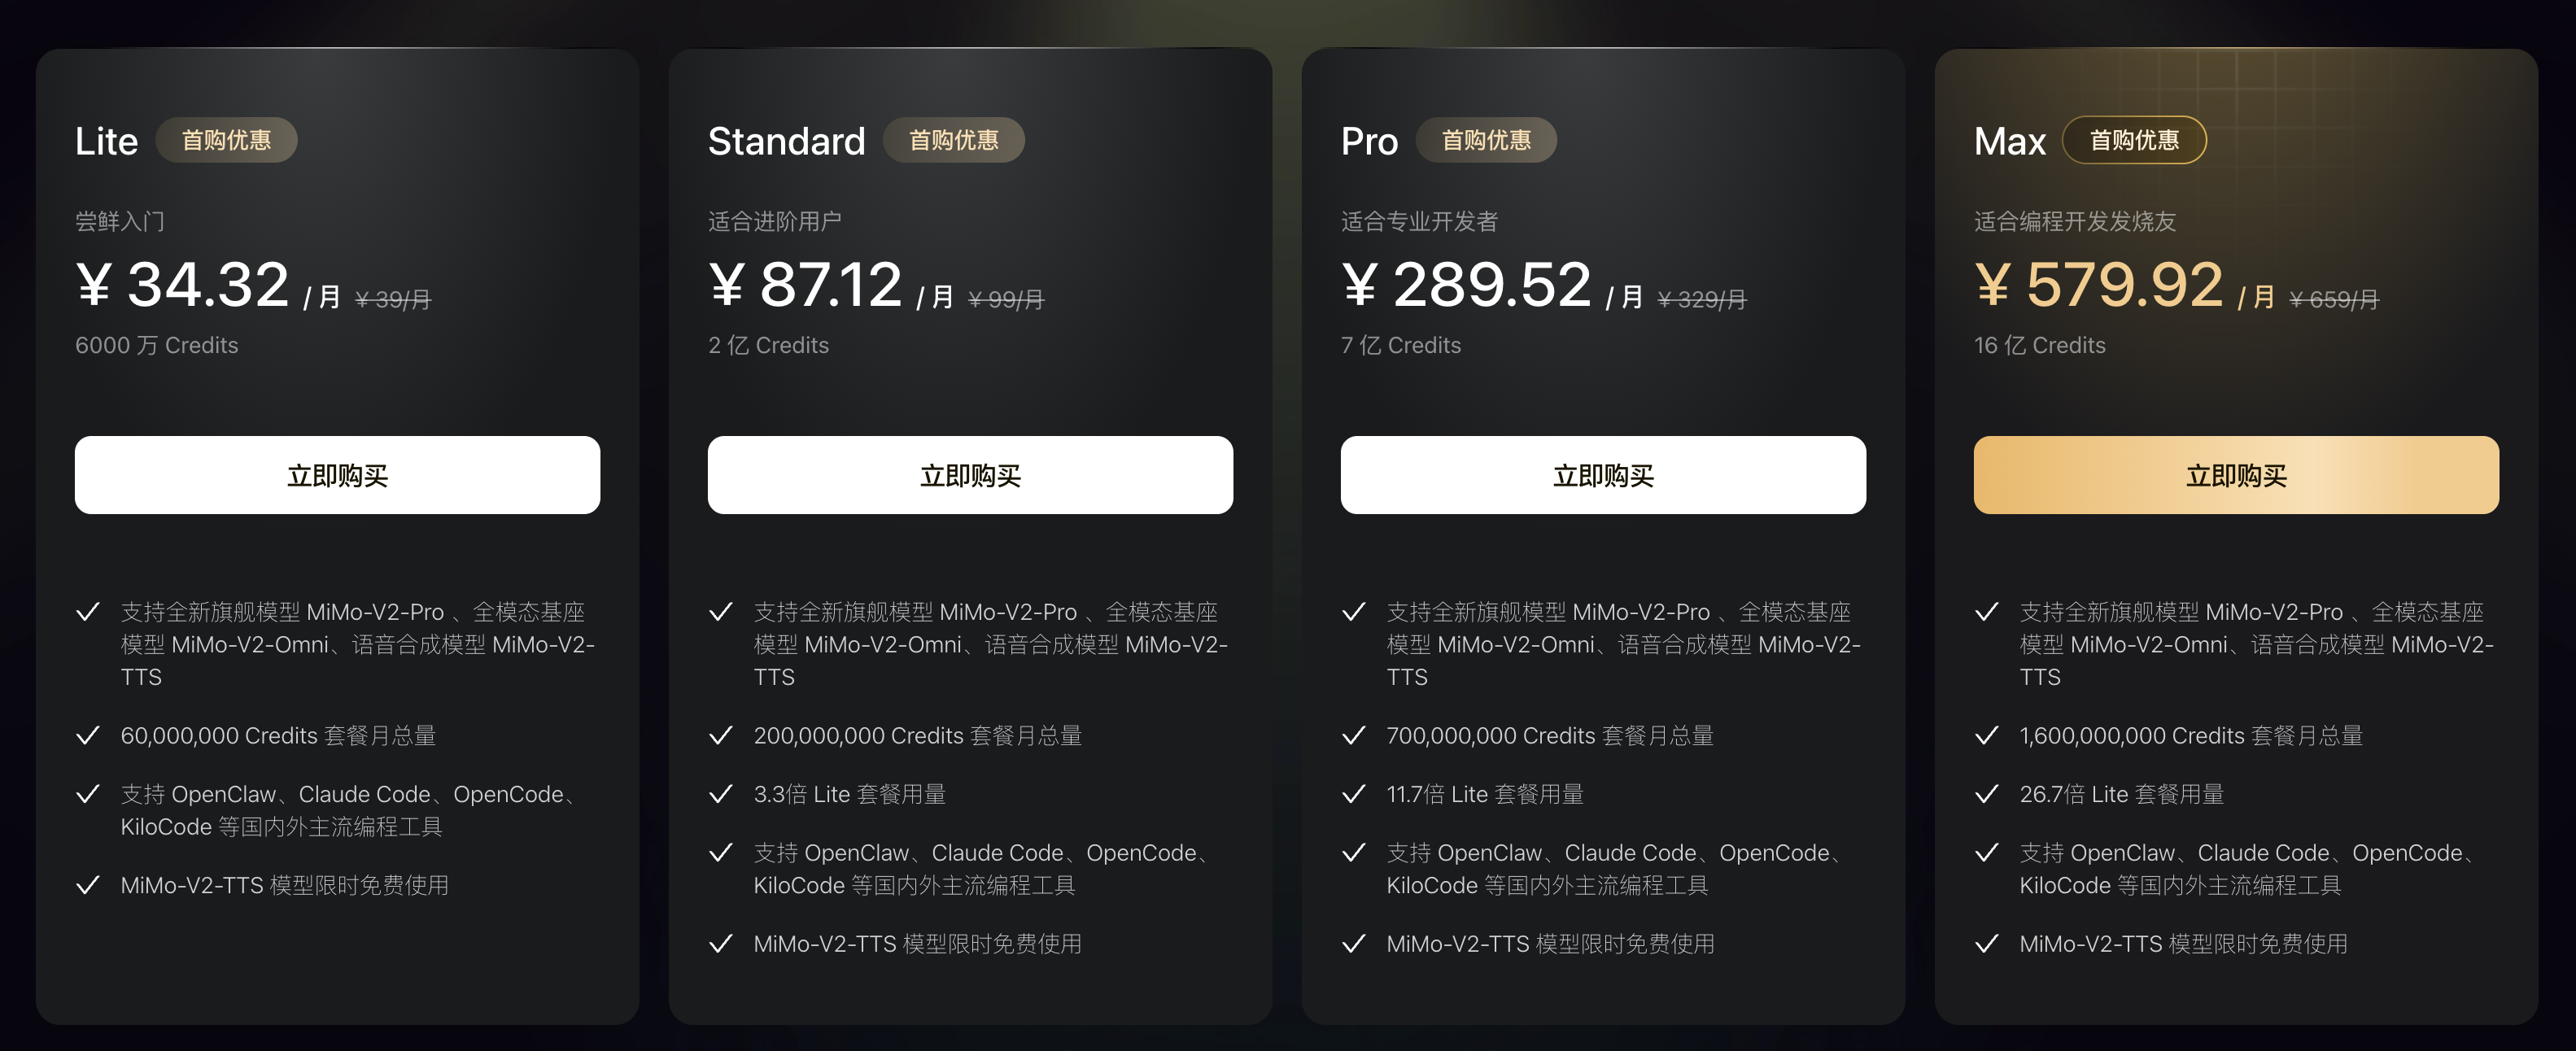Click the Lite plan 立即购买 button
The width and height of the screenshot is (2576, 1051).
pos(337,475)
